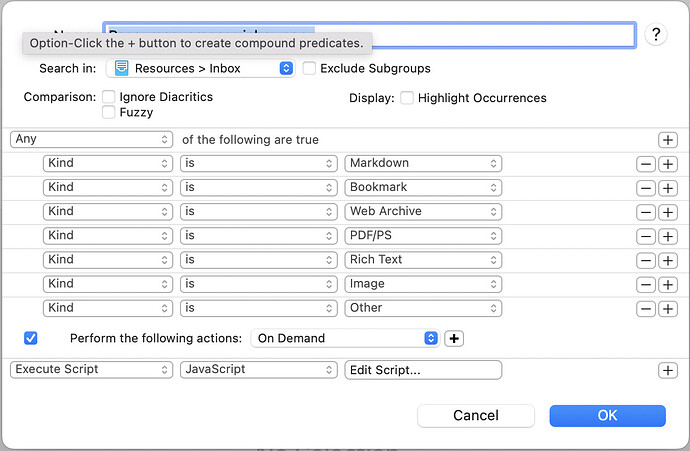Open the On Demand trigger dropdown
This screenshot has width=690, height=451.
coord(345,338)
